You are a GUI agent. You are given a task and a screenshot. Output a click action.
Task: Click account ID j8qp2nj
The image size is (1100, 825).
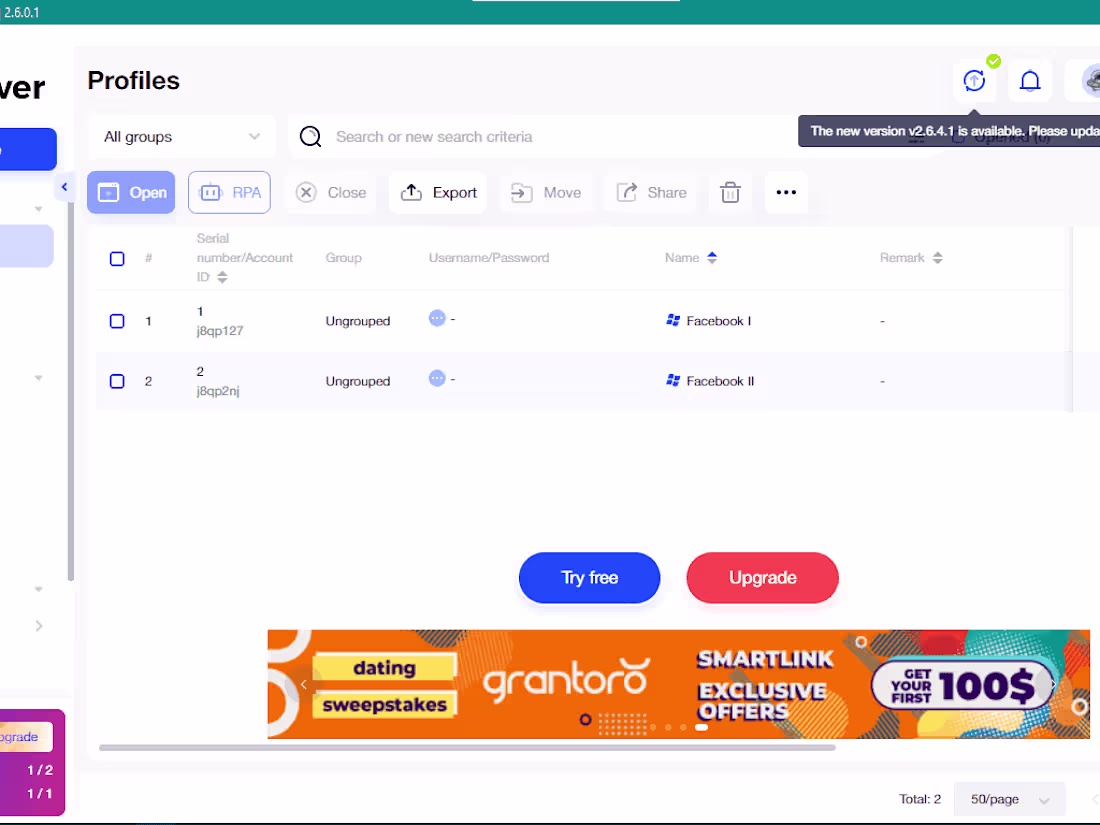coord(217,391)
